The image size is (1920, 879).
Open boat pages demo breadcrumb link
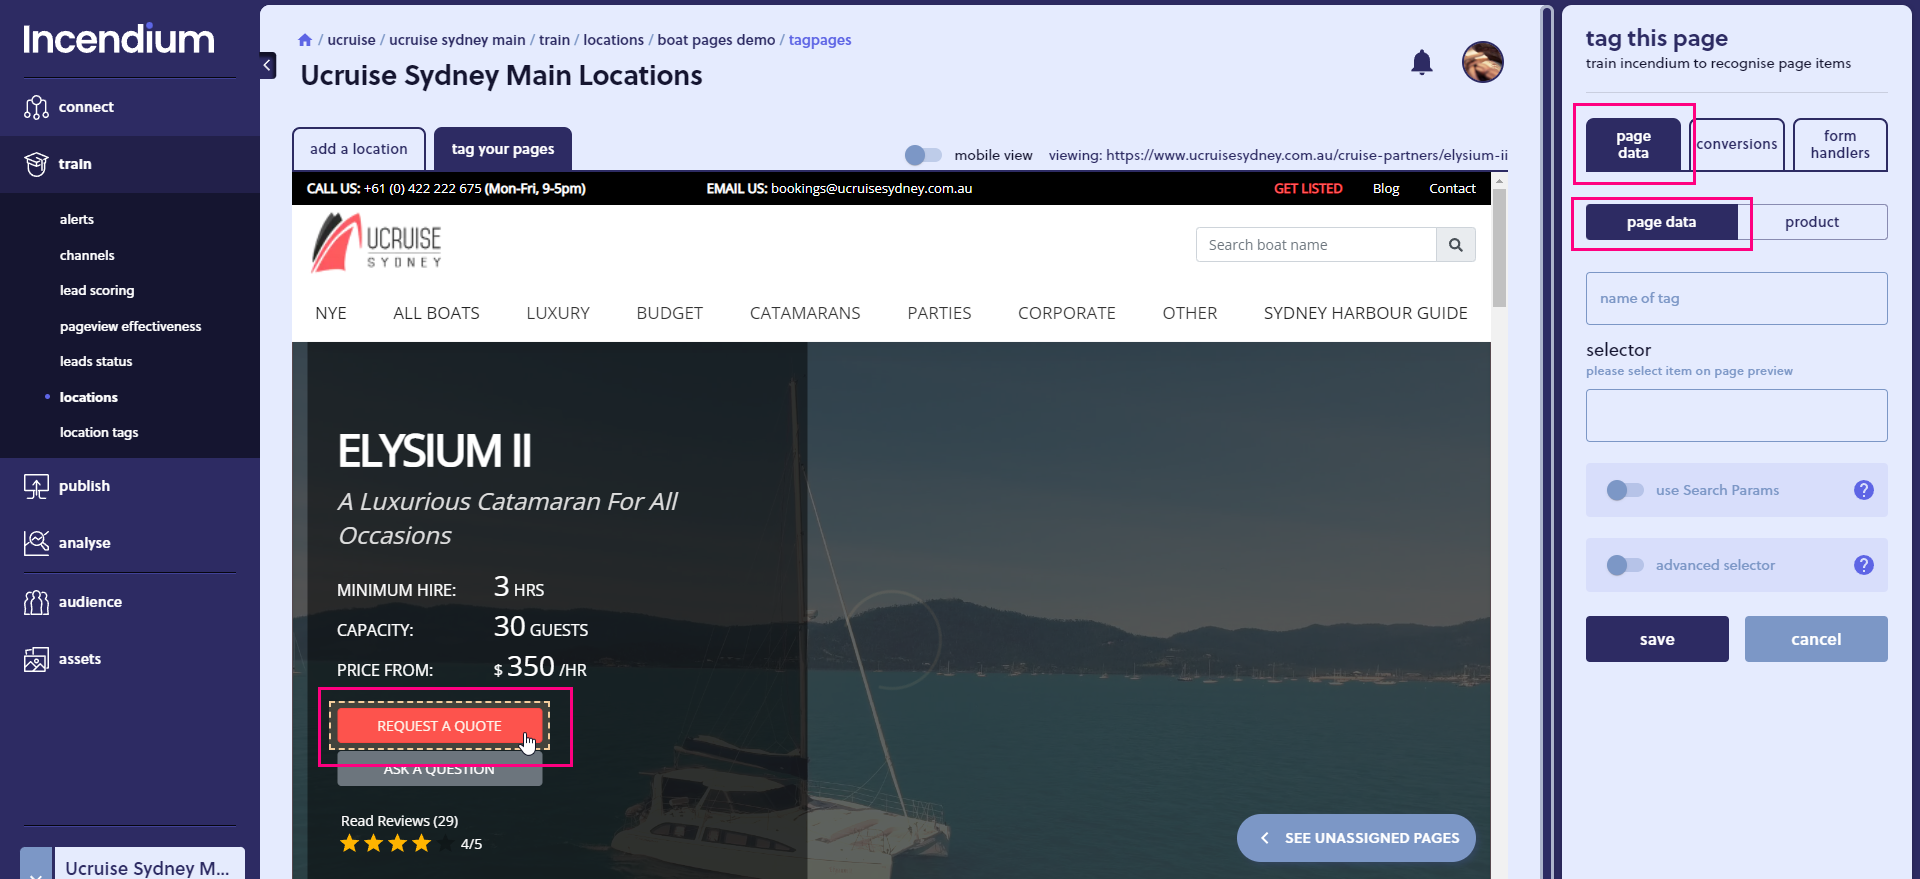(x=716, y=40)
